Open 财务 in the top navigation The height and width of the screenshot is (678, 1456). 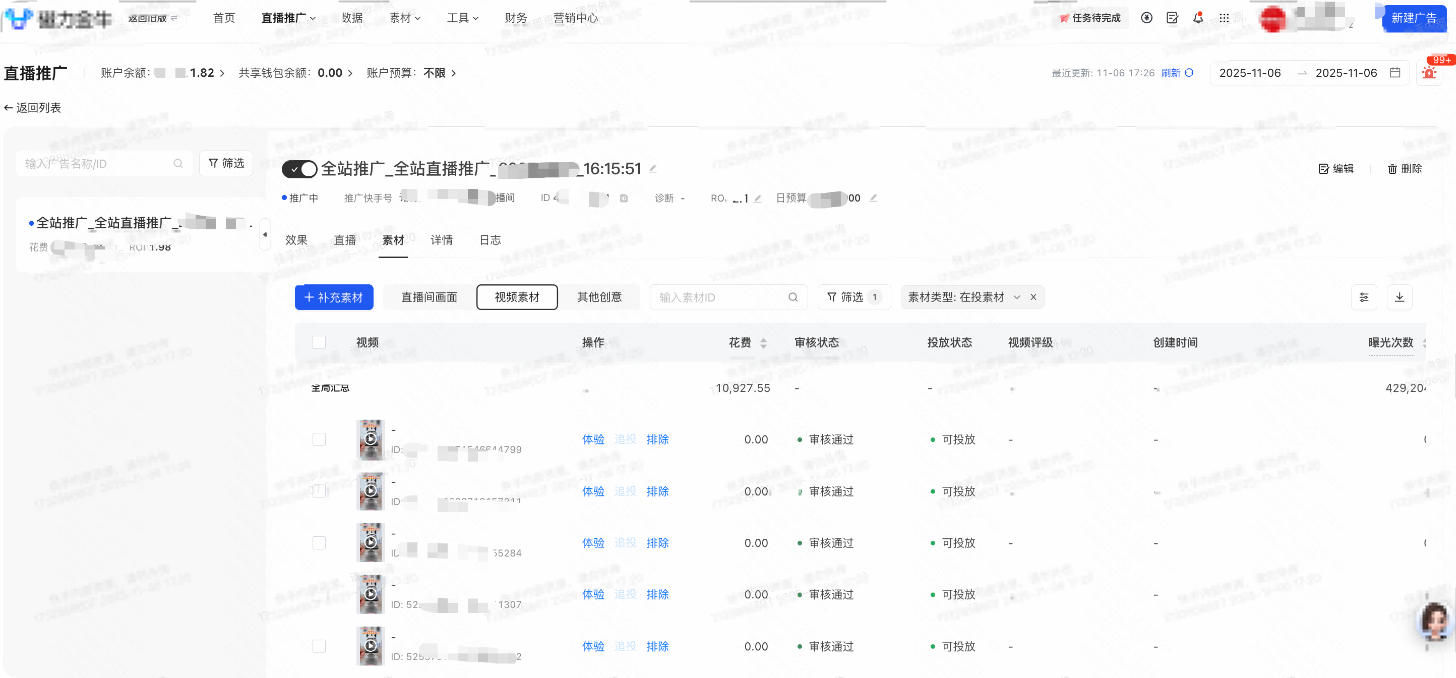516,17
